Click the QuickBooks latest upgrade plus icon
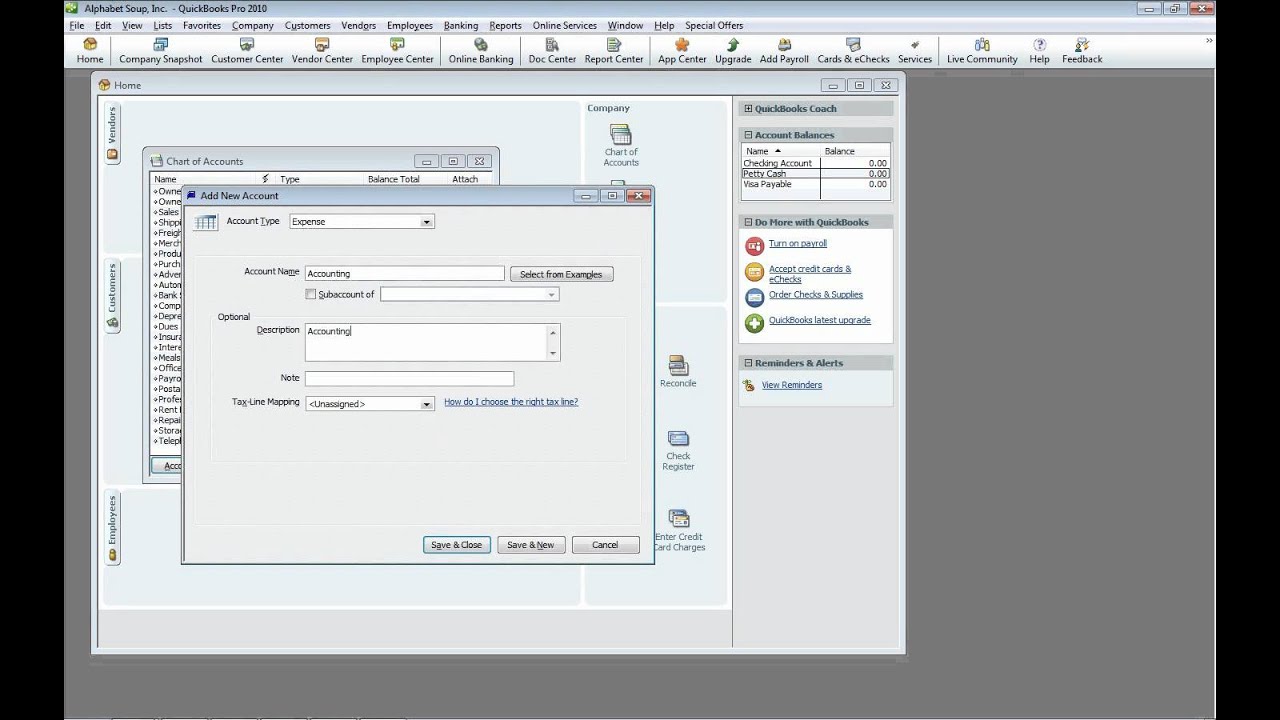Image resolution: width=1280 pixels, height=720 pixels. coord(754,323)
